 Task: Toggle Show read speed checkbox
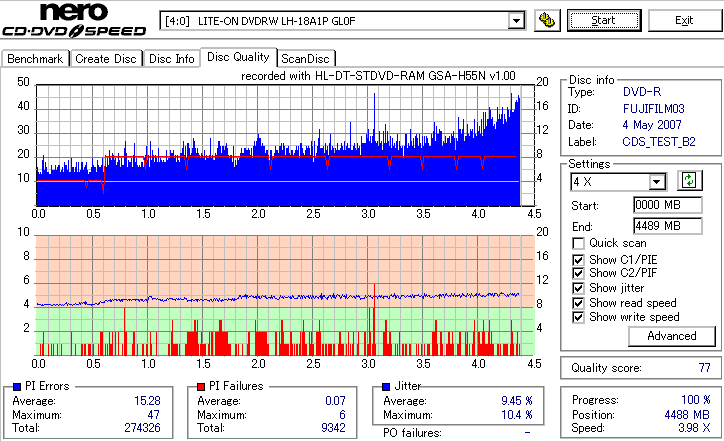578,303
